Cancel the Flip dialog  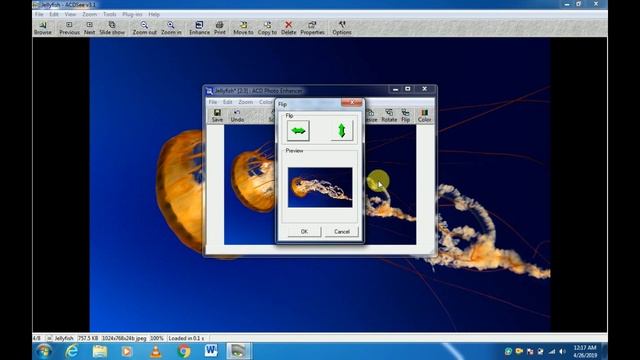[342, 231]
